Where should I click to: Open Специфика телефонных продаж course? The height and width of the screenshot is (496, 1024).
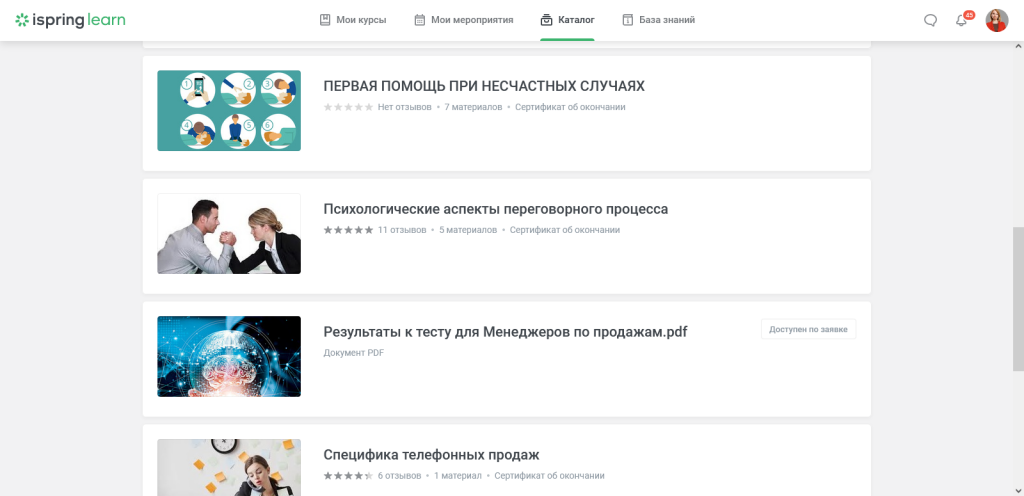click(431, 454)
